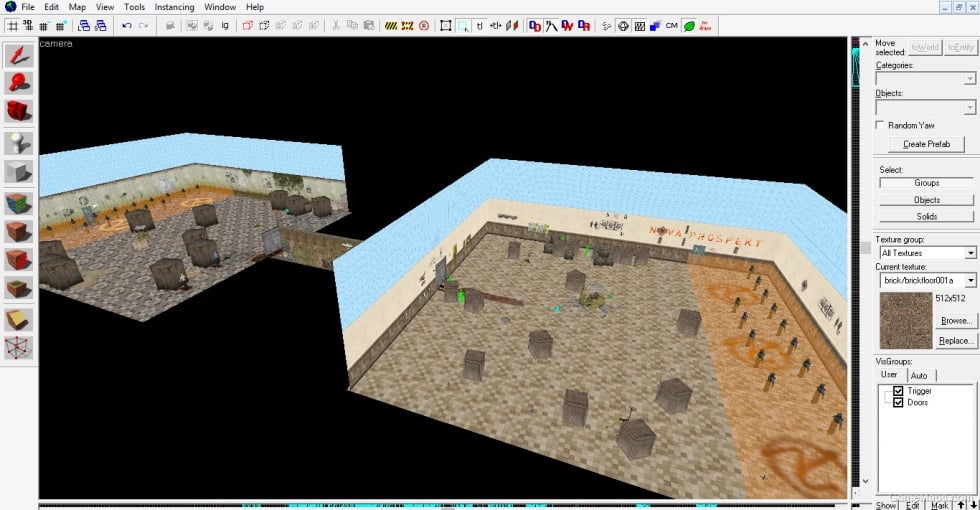Image resolution: width=980 pixels, height=510 pixels.
Task: Toggle CM collision models display
Action: [672, 26]
